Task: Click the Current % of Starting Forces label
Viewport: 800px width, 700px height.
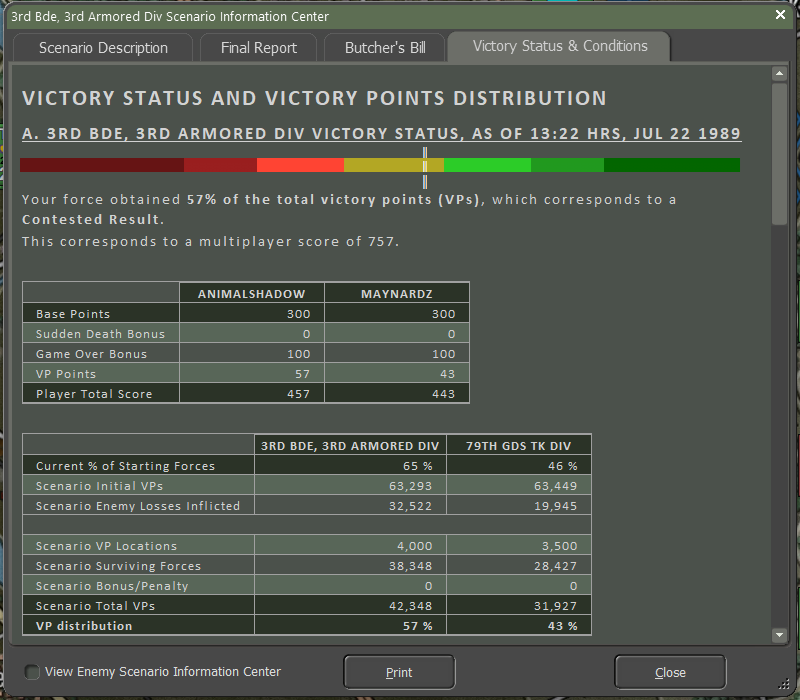Action: [126, 465]
